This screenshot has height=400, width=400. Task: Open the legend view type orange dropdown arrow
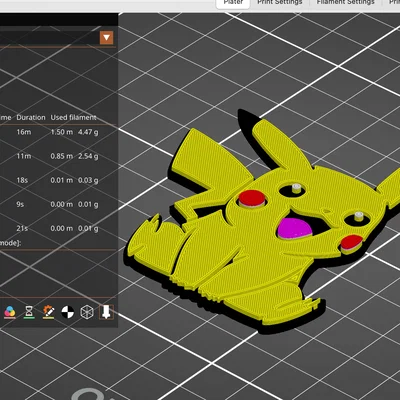107,38
